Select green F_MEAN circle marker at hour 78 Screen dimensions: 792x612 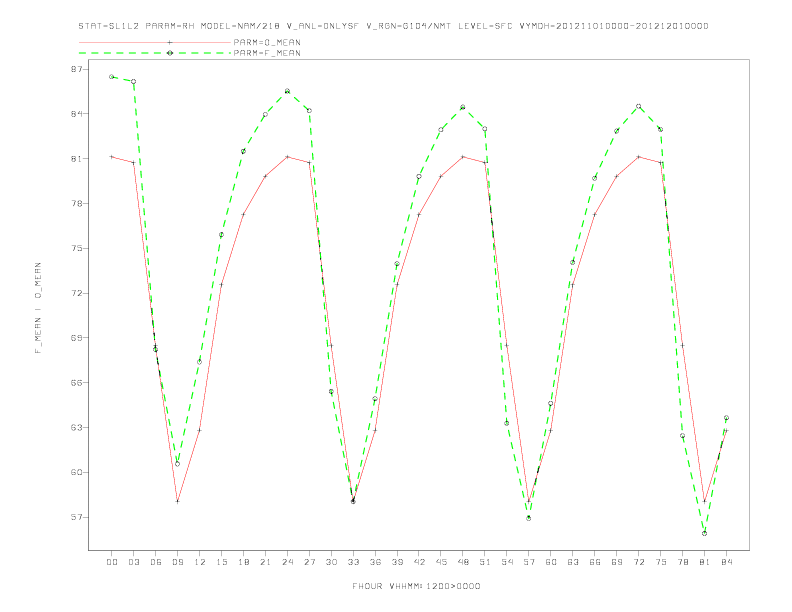[682, 436]
